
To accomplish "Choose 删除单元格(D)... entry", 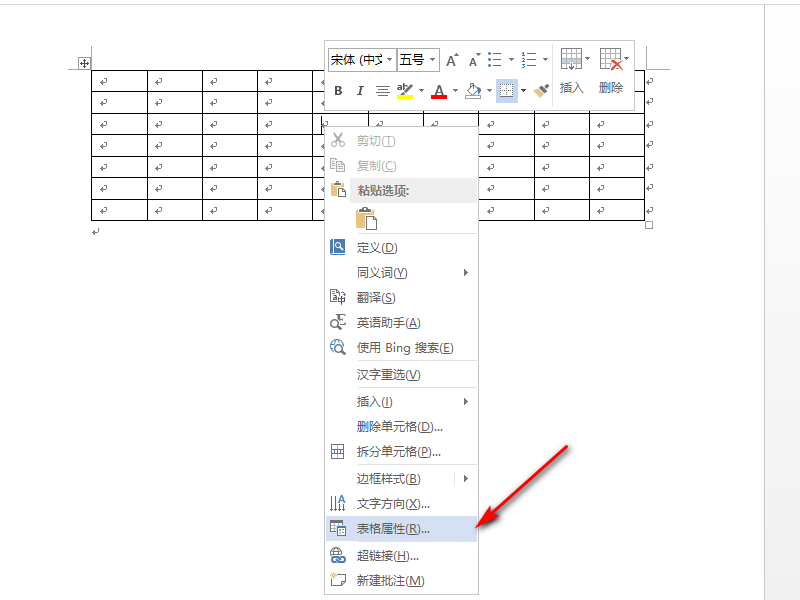I will pyautogui.click(x=402, y=427).
